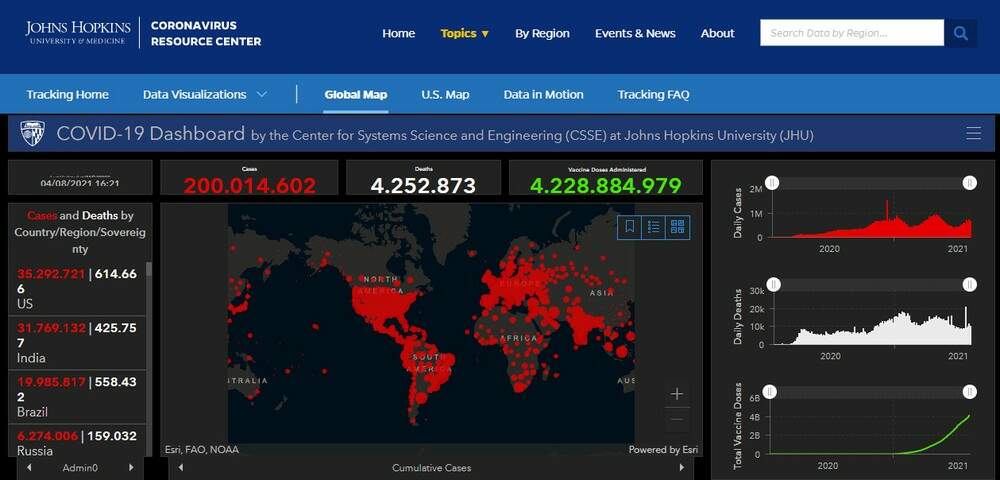Expand the Topics dropdown menu
1000x480 pixels.
(x=465, y=33)
